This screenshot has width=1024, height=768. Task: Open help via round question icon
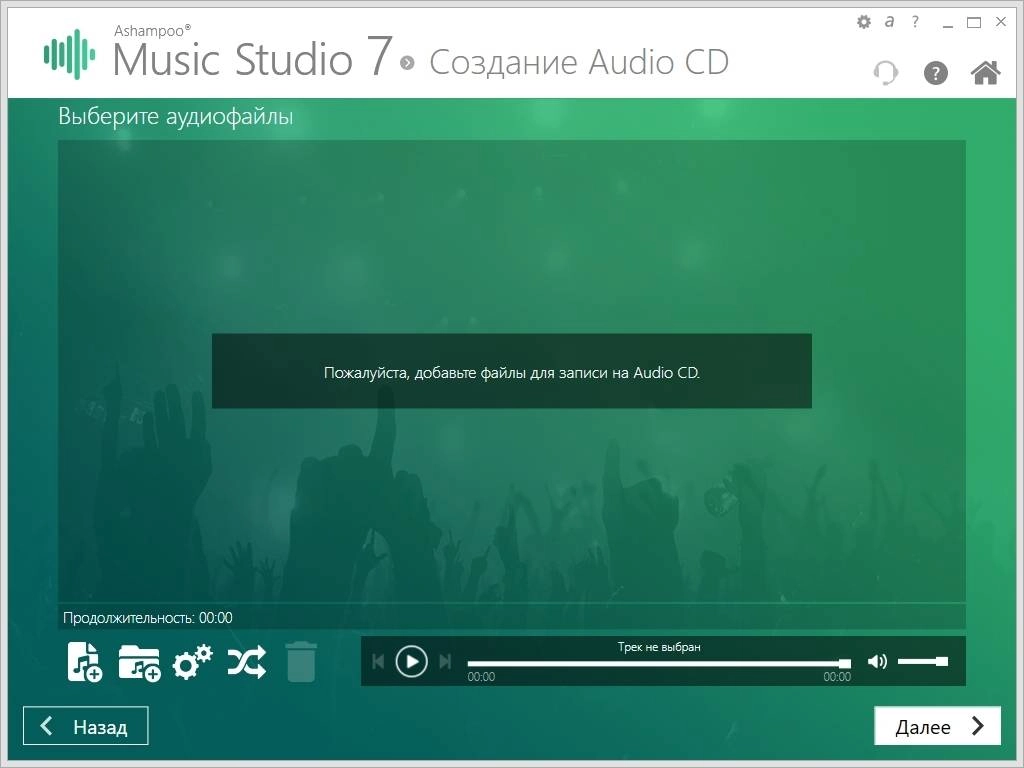click(x=935, y=72)
